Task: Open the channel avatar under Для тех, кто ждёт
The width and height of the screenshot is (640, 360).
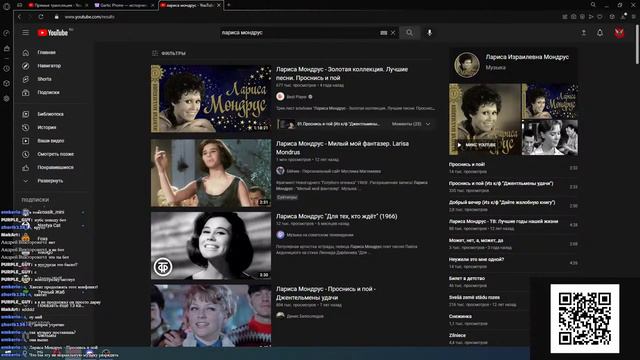Action: tap(280, 235)
